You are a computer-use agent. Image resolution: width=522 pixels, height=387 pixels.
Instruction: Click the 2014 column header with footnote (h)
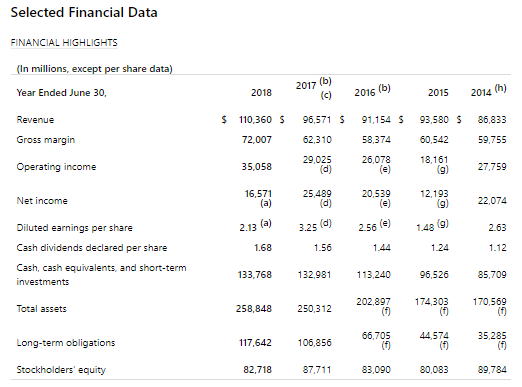488,90
